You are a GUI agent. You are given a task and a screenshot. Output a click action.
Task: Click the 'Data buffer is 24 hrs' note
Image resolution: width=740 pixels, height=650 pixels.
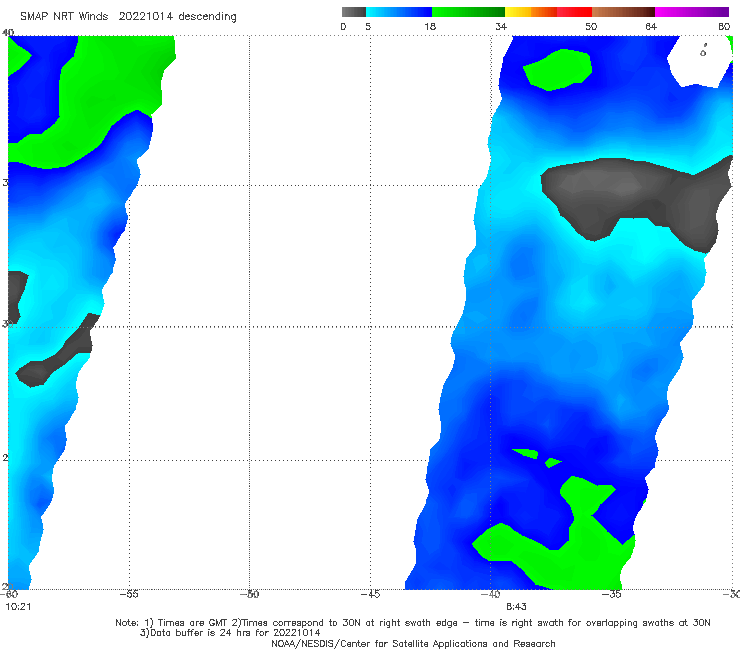click(230, 633)
